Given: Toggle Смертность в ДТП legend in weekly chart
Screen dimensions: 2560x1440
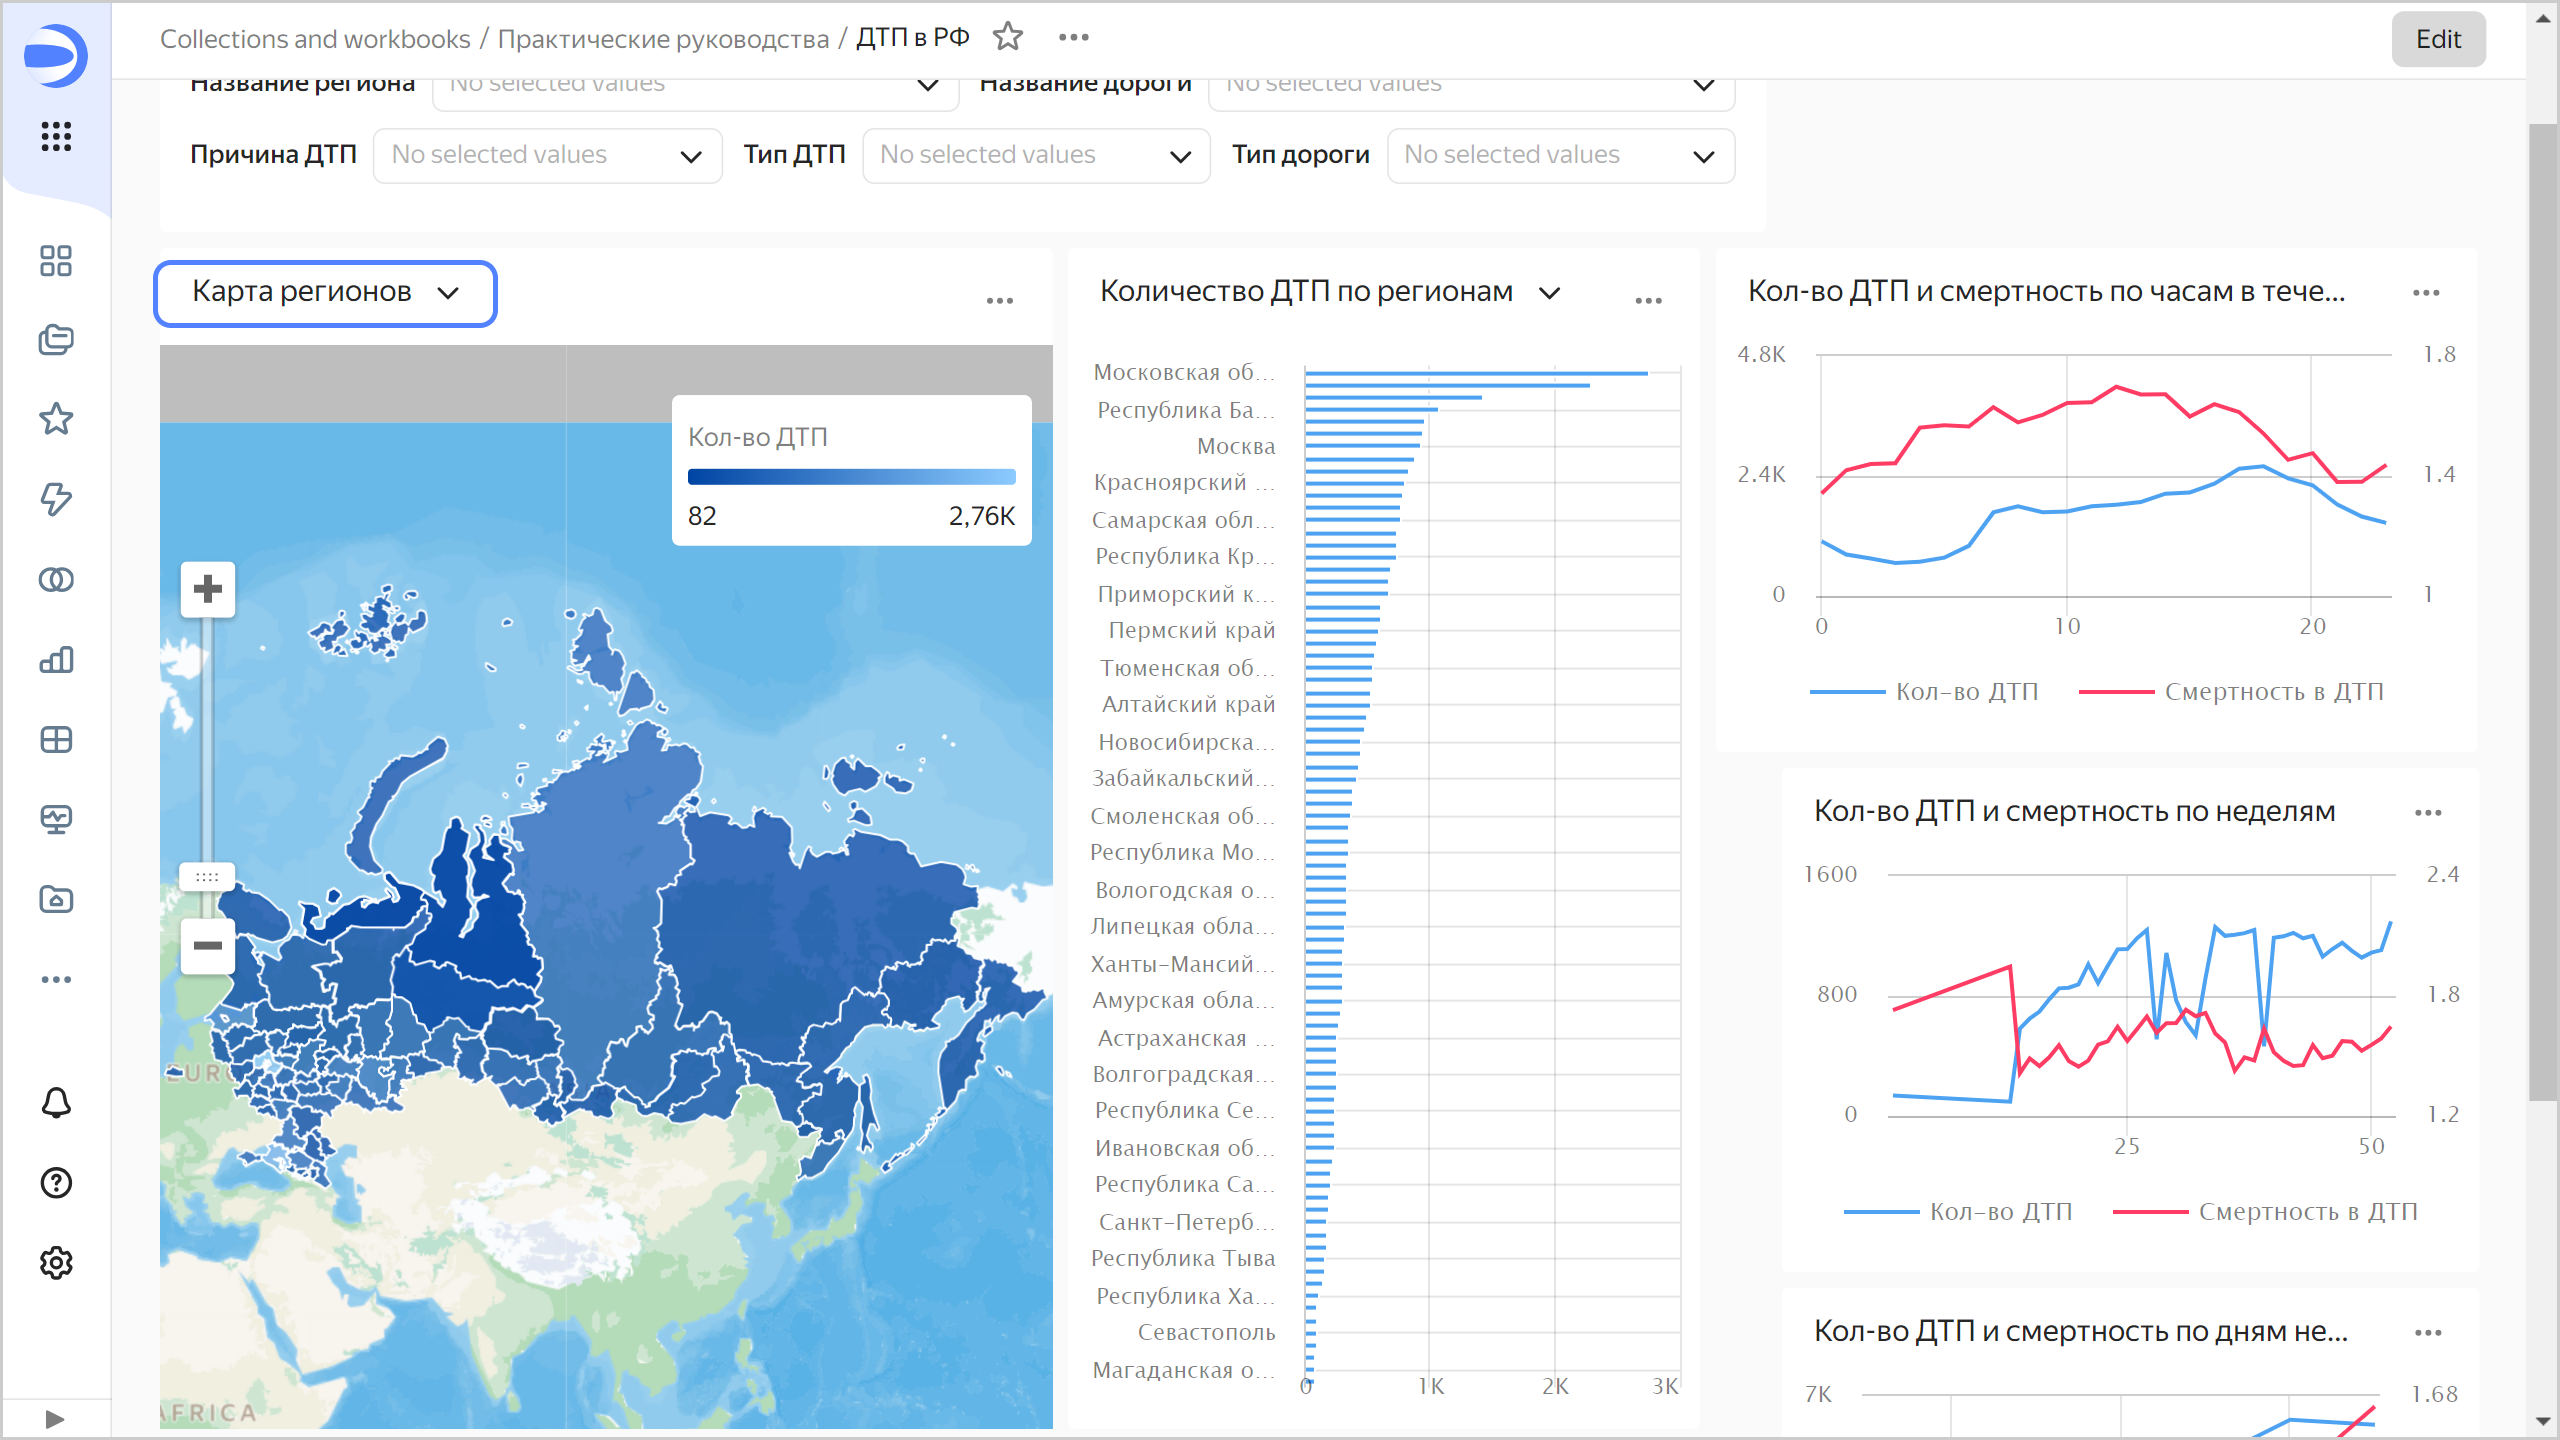Looking at the screenshot, I should pos(2307,1212).
